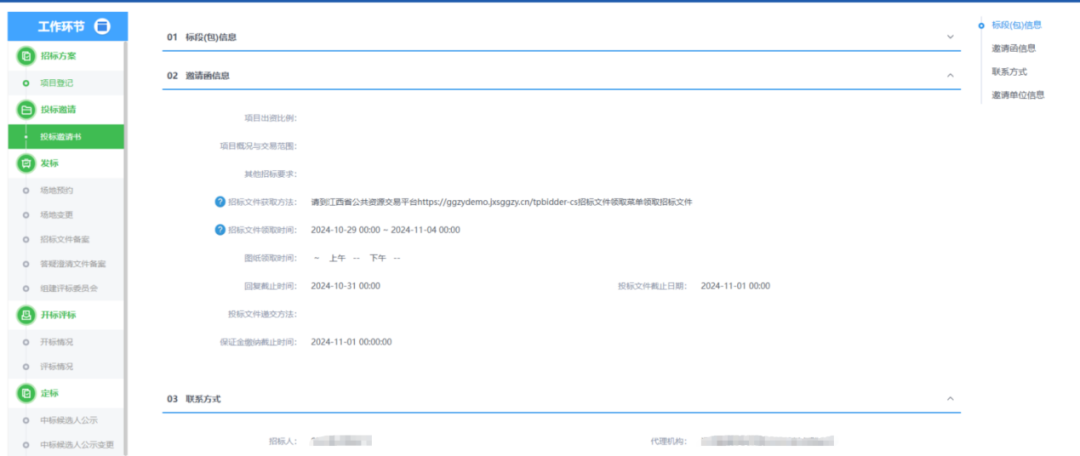Select 投标邀请书 in the sidebar

click(x=66, y=137)
